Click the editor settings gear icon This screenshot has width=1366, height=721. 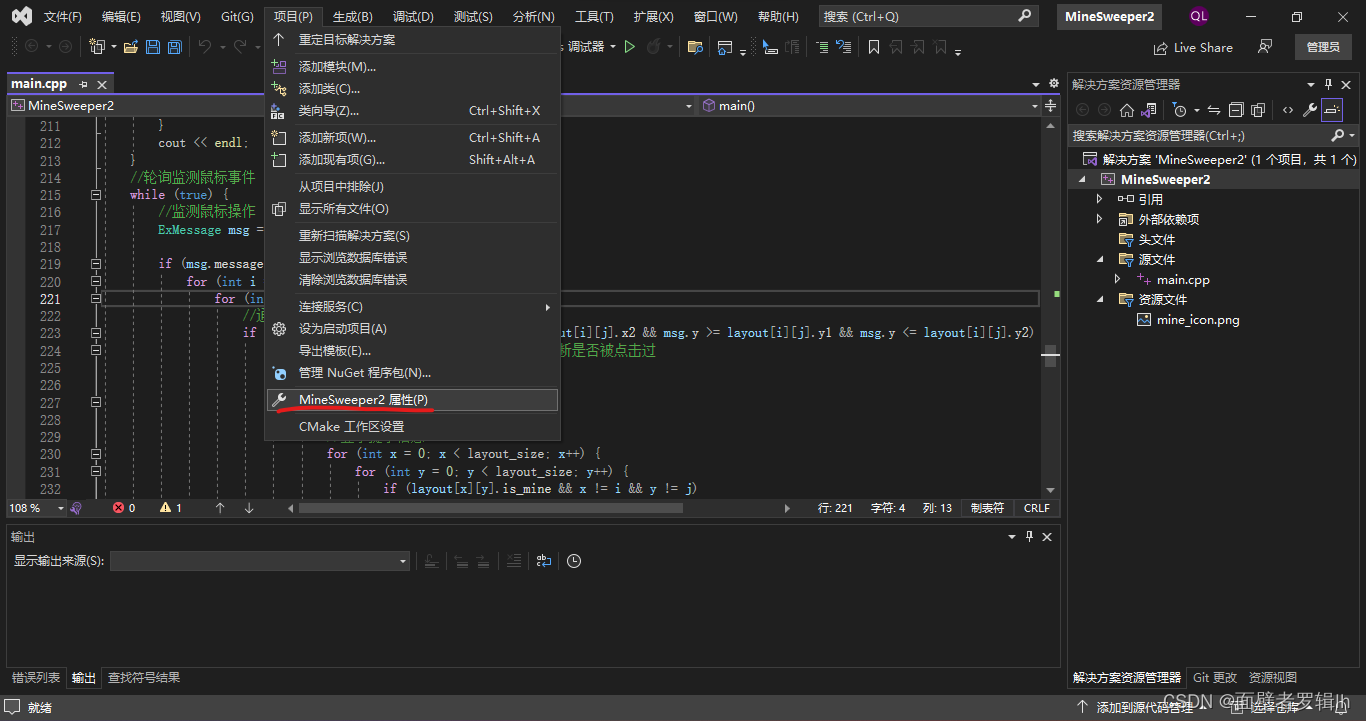pos(1053,84)
